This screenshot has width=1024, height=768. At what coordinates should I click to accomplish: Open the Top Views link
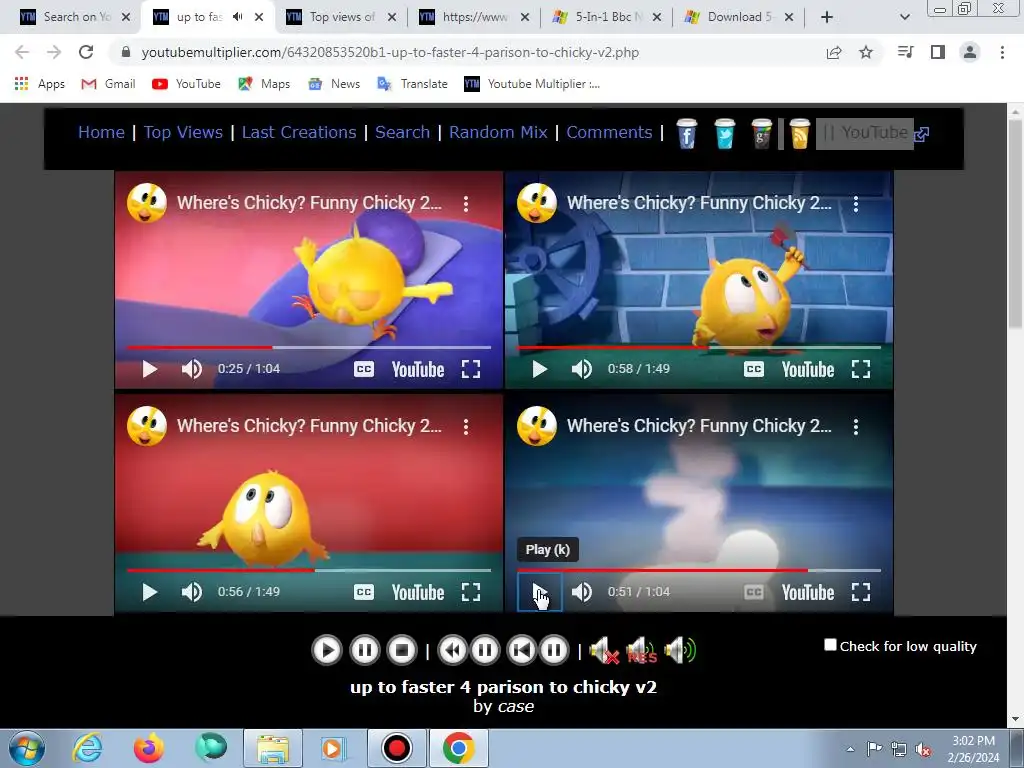coord(184,133)
